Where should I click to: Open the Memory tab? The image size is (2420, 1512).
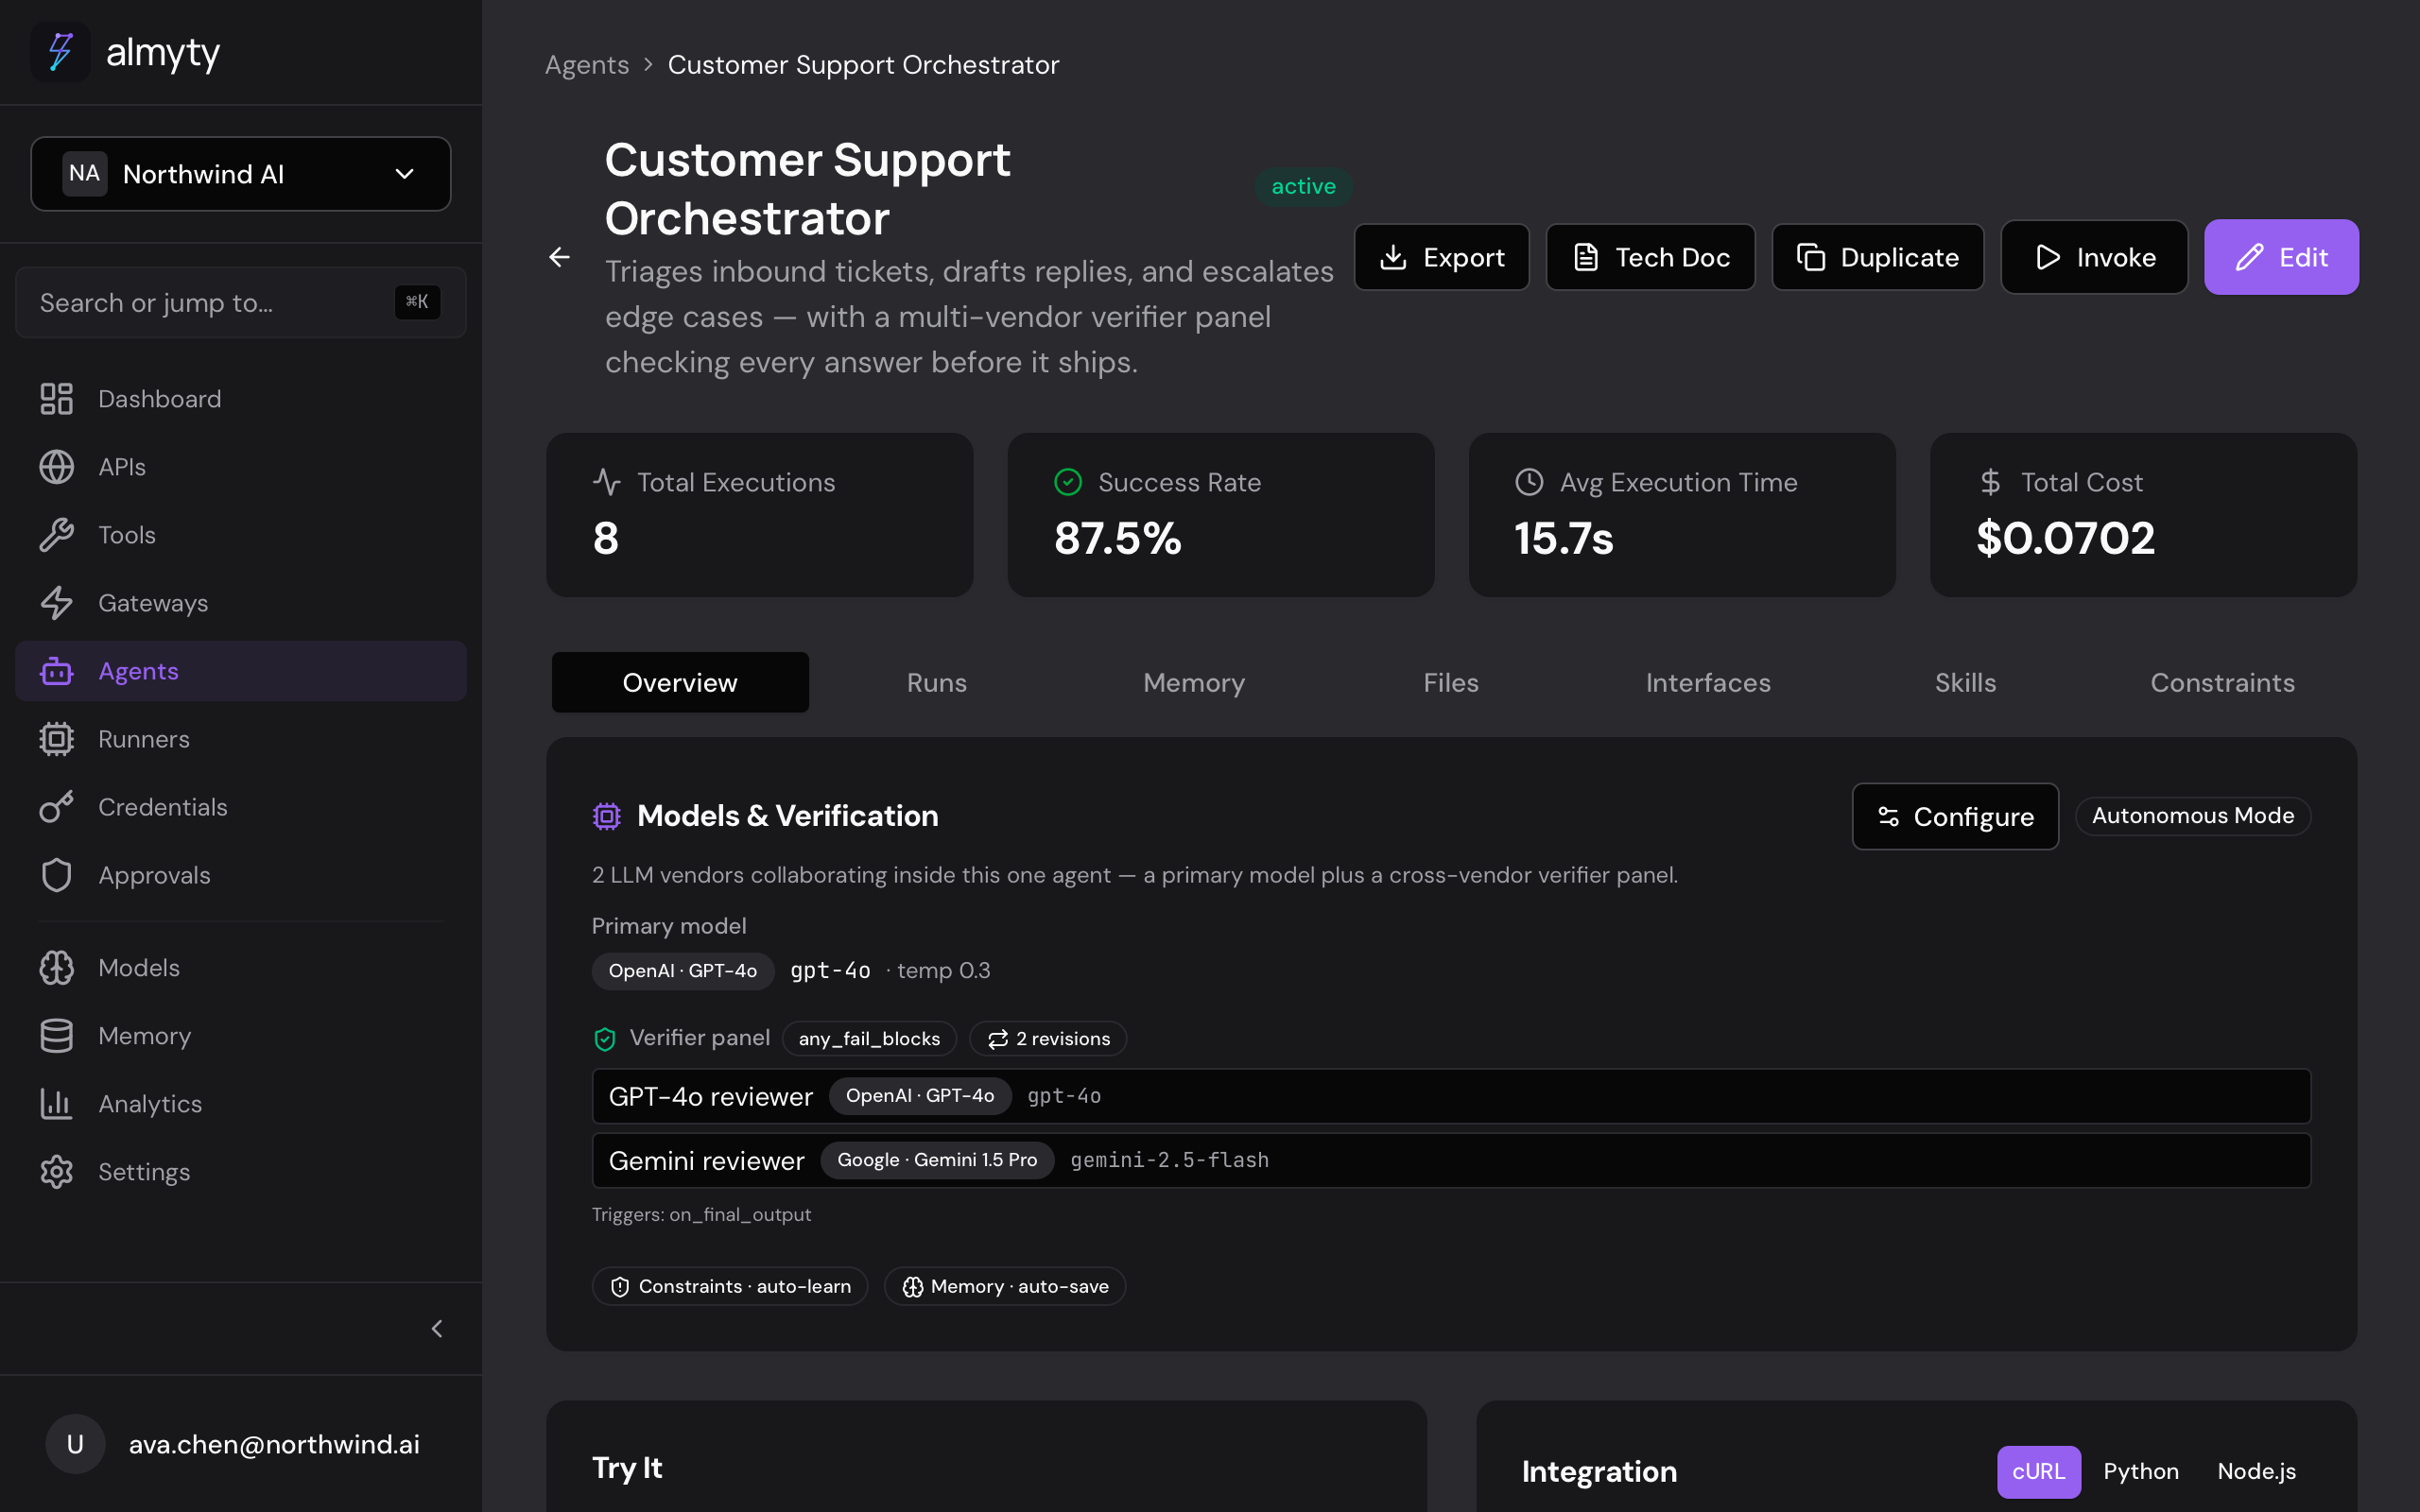coord(1194,682)
